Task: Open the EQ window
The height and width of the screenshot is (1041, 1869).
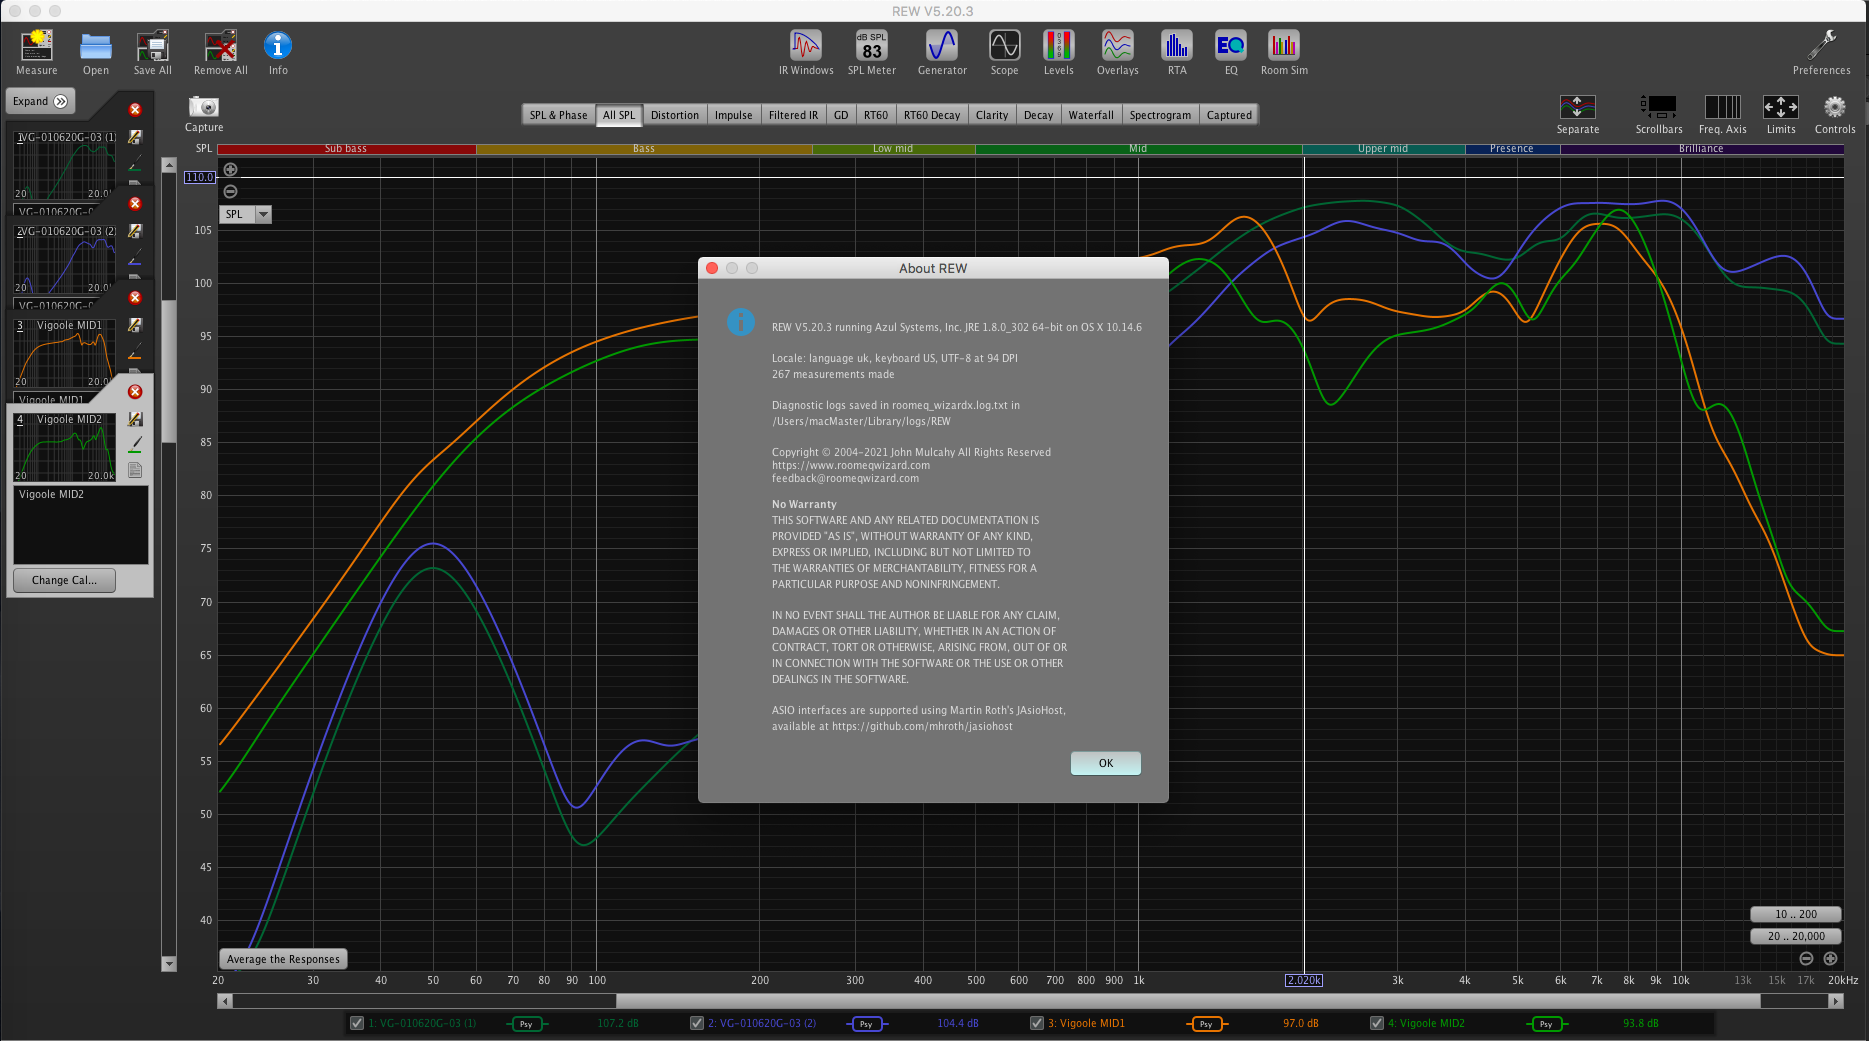Action: pos(1230,47)
